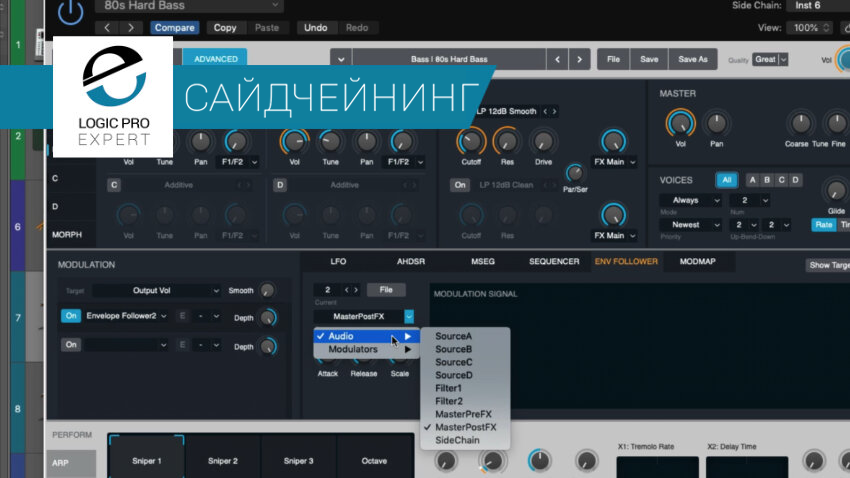Click the ADVANCED view button

(x=216, y=59)
